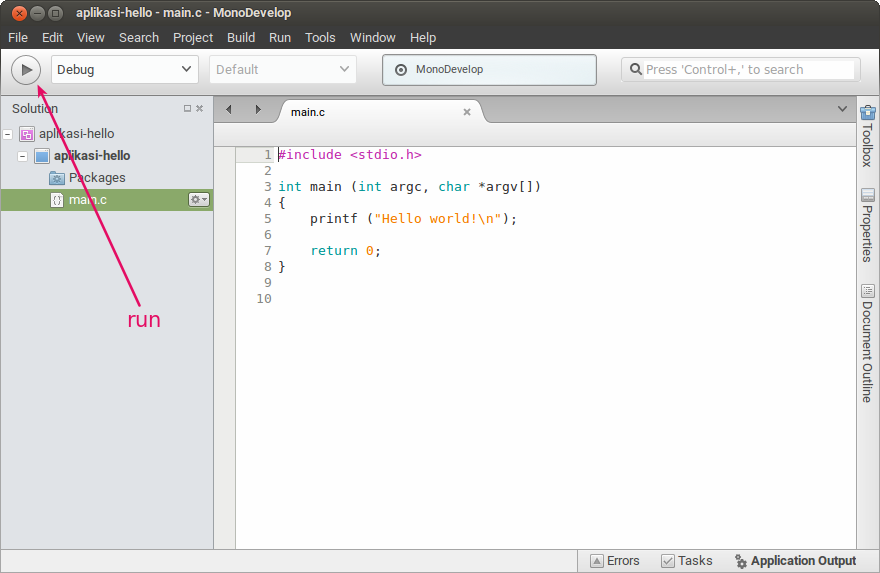The width and height of the screenshot is (880, 573).
Task: Select the aplikasi-hello solution icon
Action: coord(26,134)
